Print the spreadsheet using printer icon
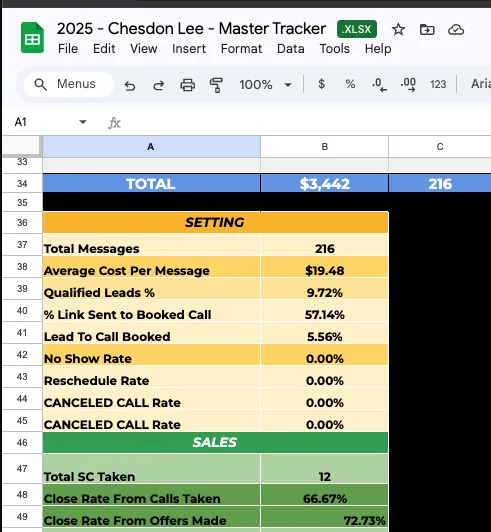 187,85
